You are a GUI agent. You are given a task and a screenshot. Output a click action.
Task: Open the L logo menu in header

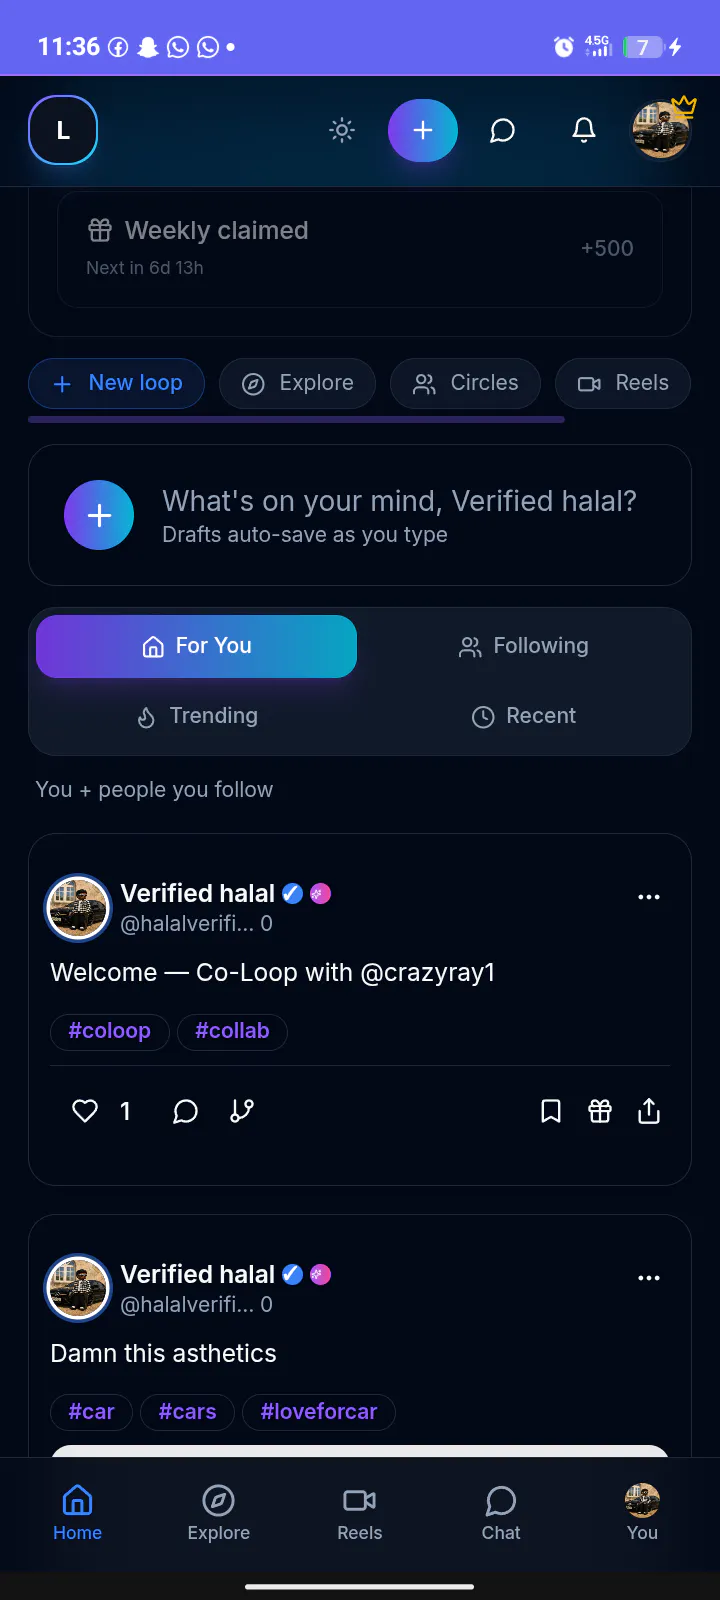pos(63,131)
